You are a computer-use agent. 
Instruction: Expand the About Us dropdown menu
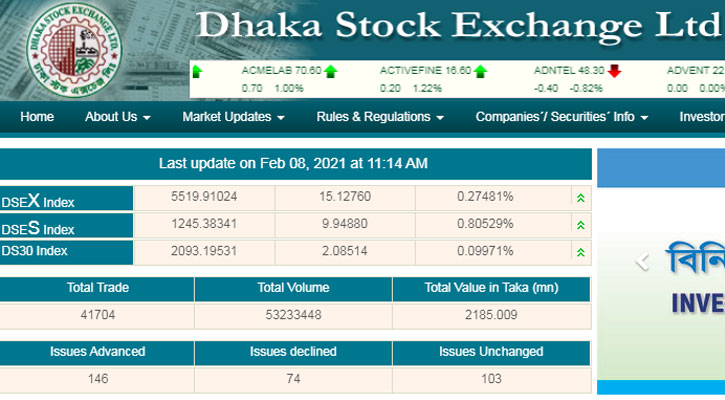point(118,117)
